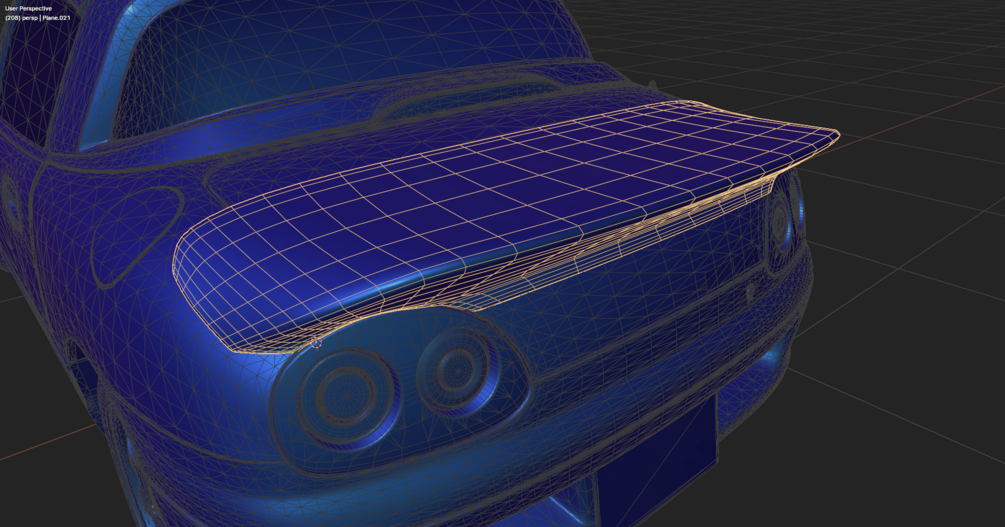Viewport: 1005px width, 527px height.
Task: Click the 'Plane.021' object name text
Action: pyautogui.click(x=56, y=18)
